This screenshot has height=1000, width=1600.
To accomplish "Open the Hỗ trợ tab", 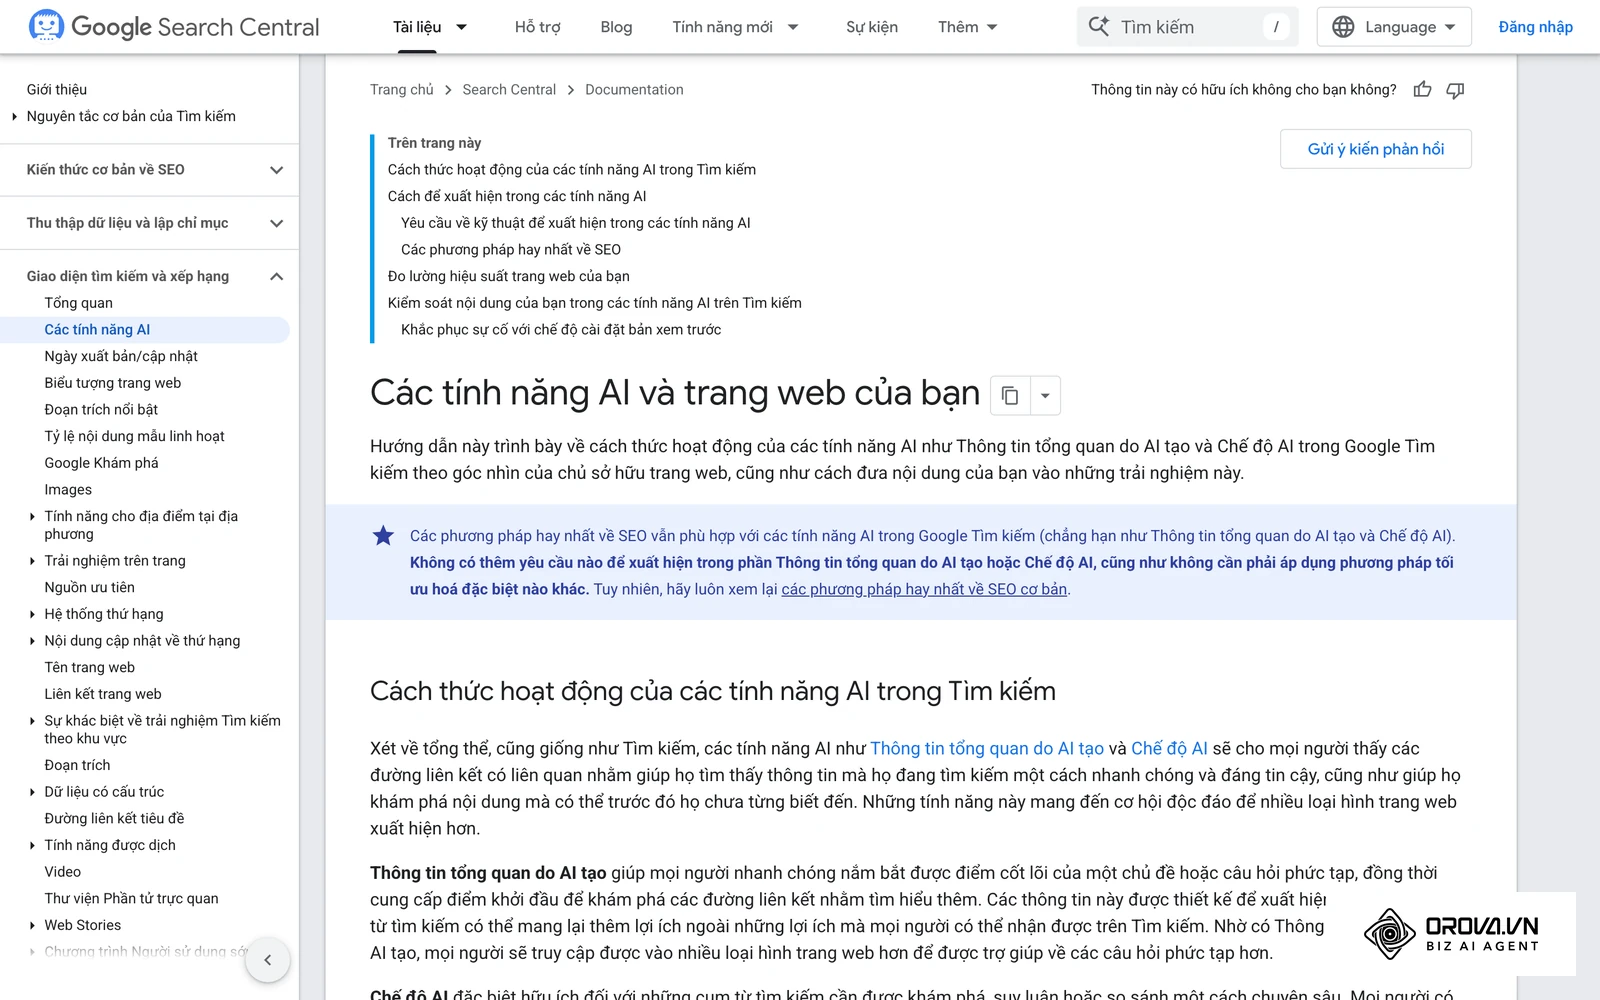I will (537, 27).
